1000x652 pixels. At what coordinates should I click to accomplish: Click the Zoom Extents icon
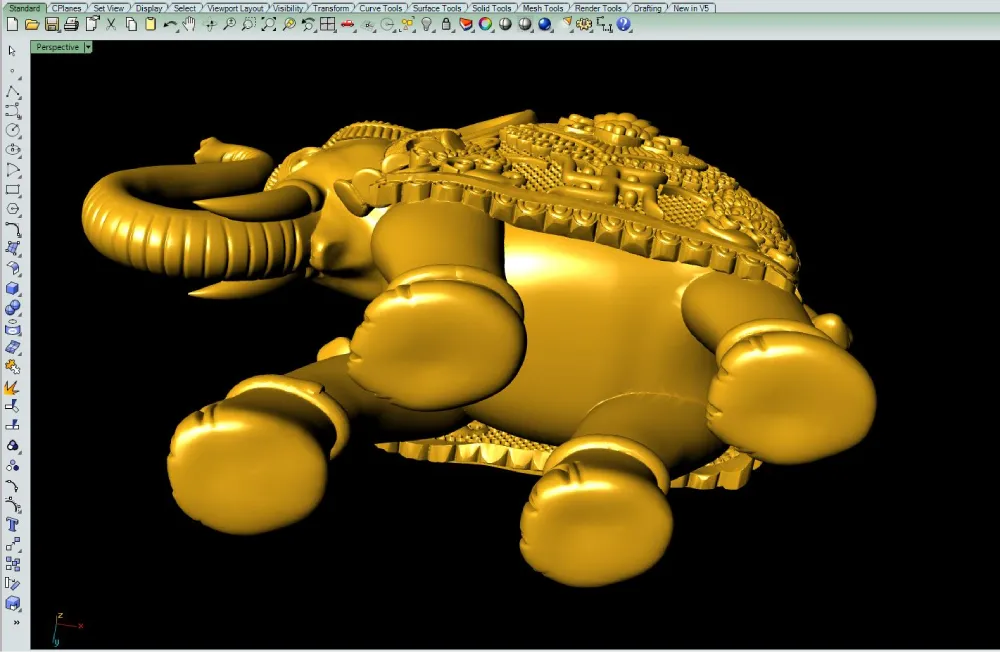pos(268,24)
